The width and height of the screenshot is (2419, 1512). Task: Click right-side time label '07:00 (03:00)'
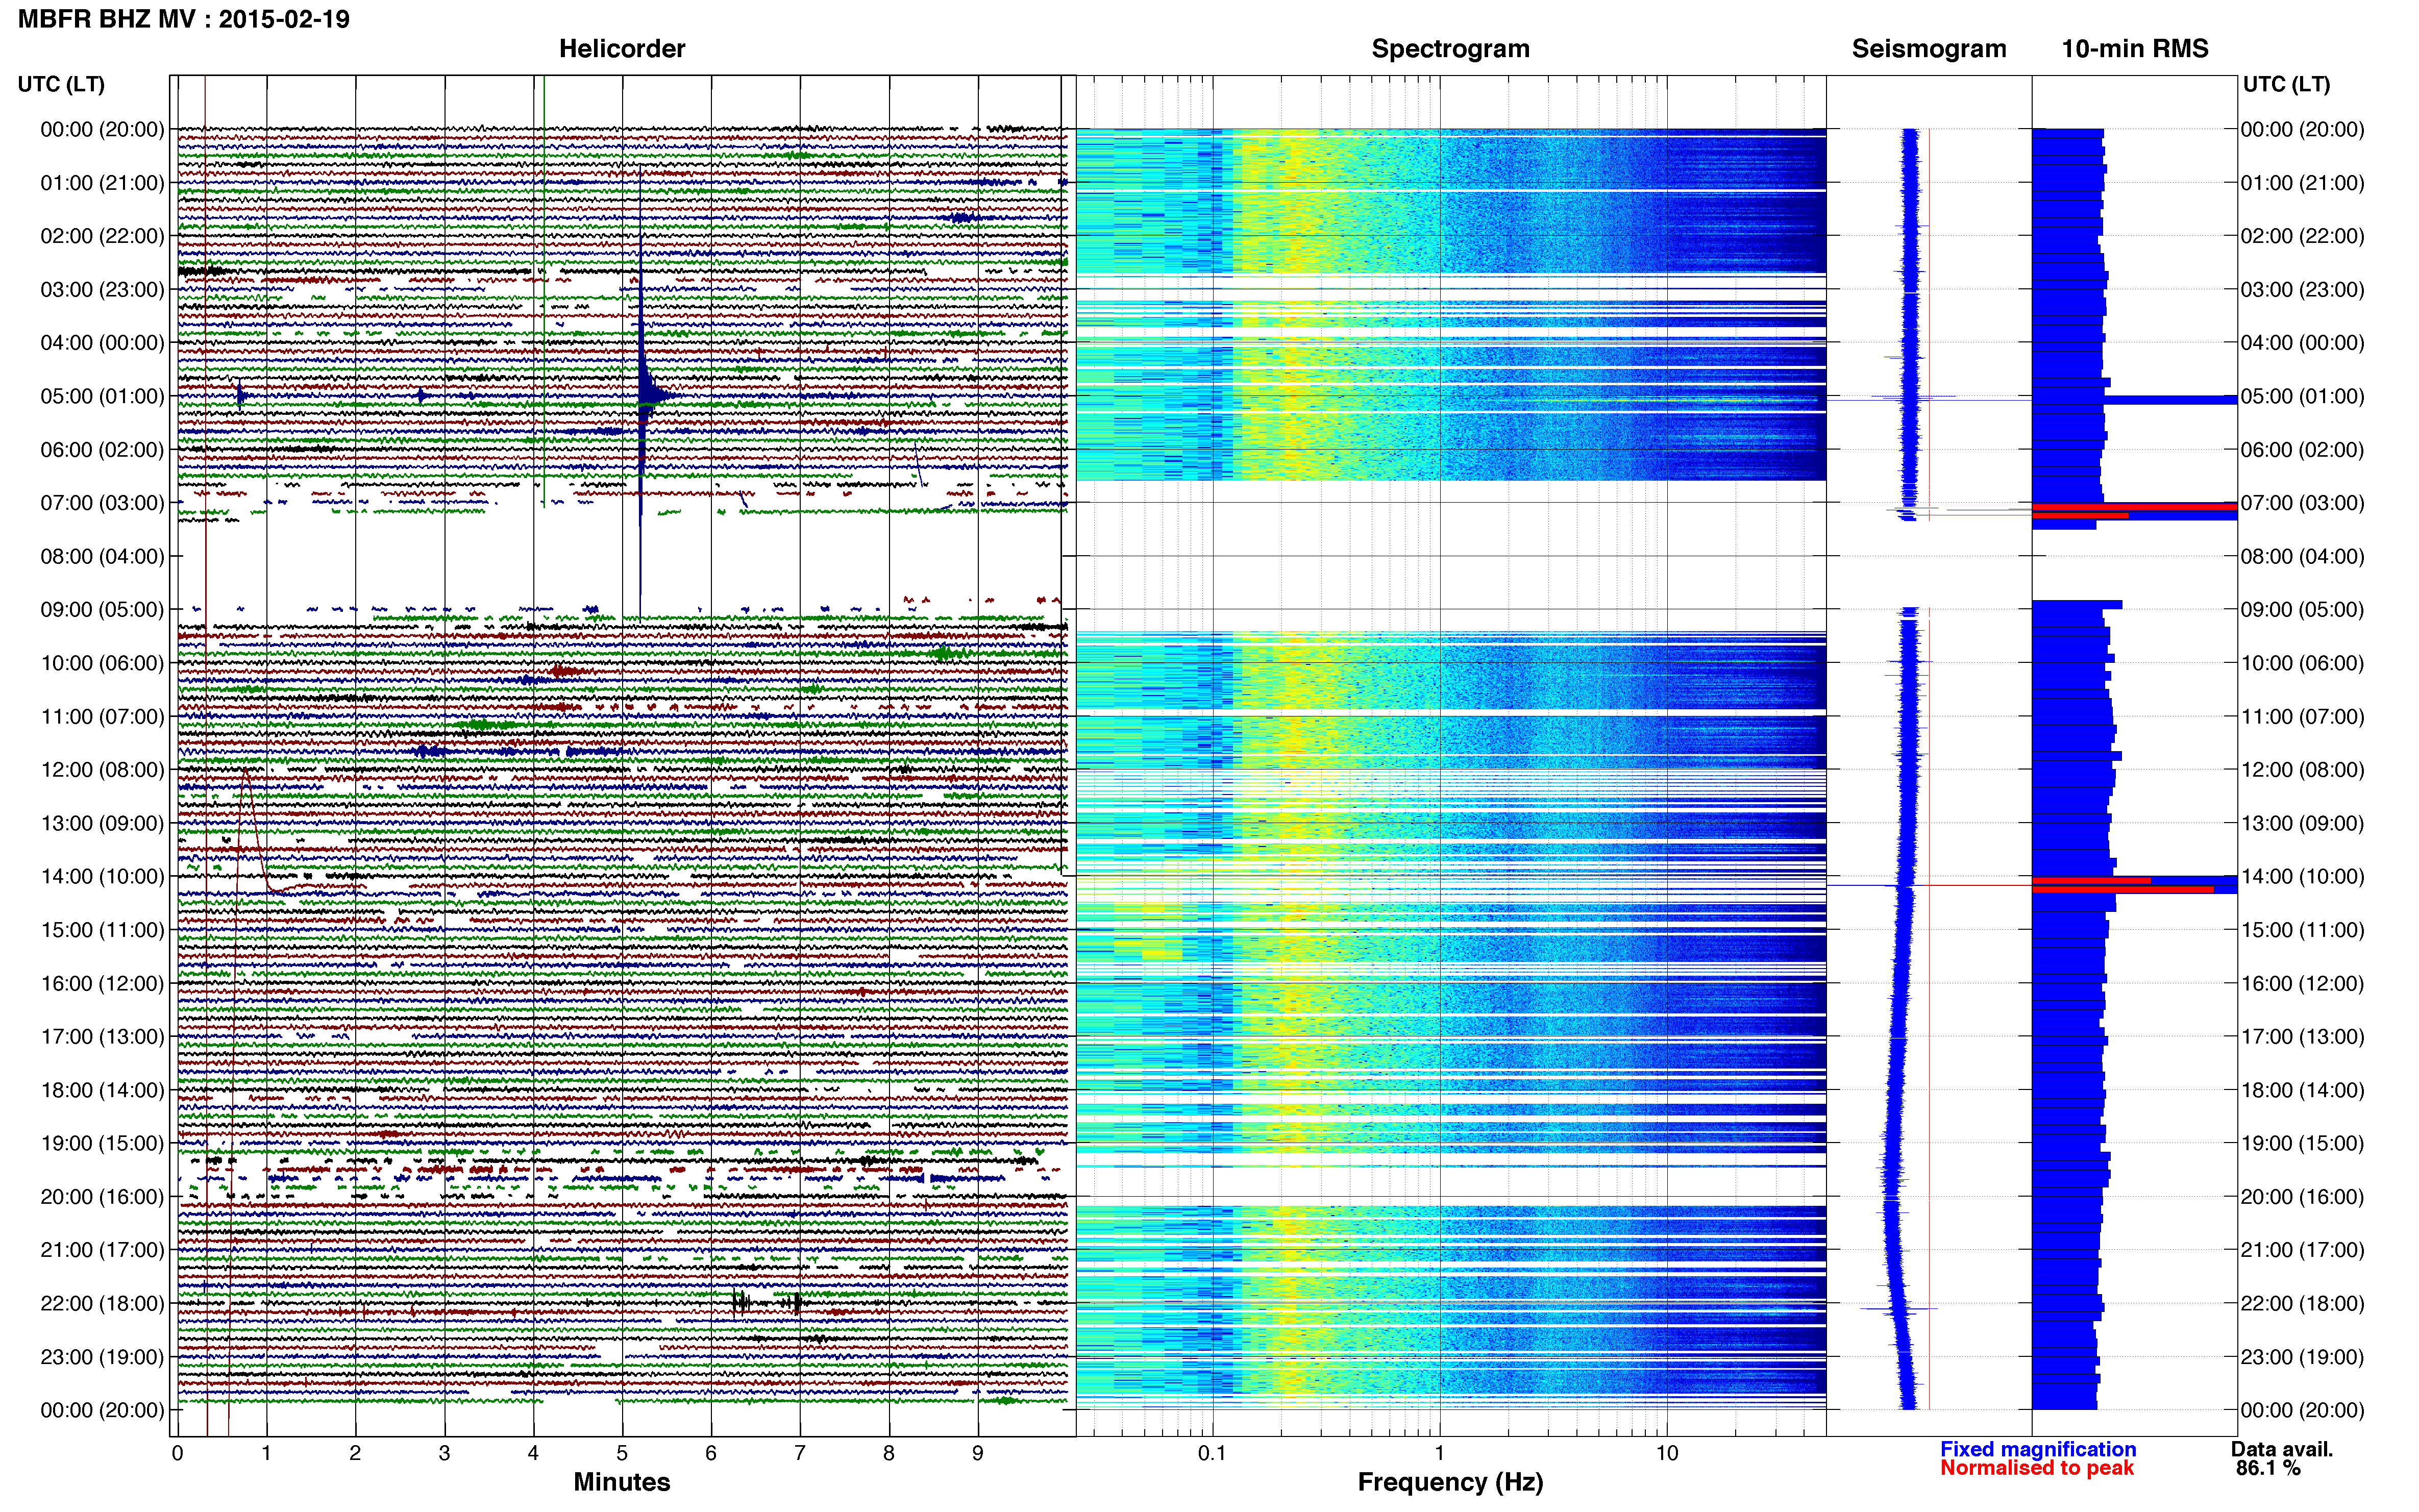click(2303, 503)
